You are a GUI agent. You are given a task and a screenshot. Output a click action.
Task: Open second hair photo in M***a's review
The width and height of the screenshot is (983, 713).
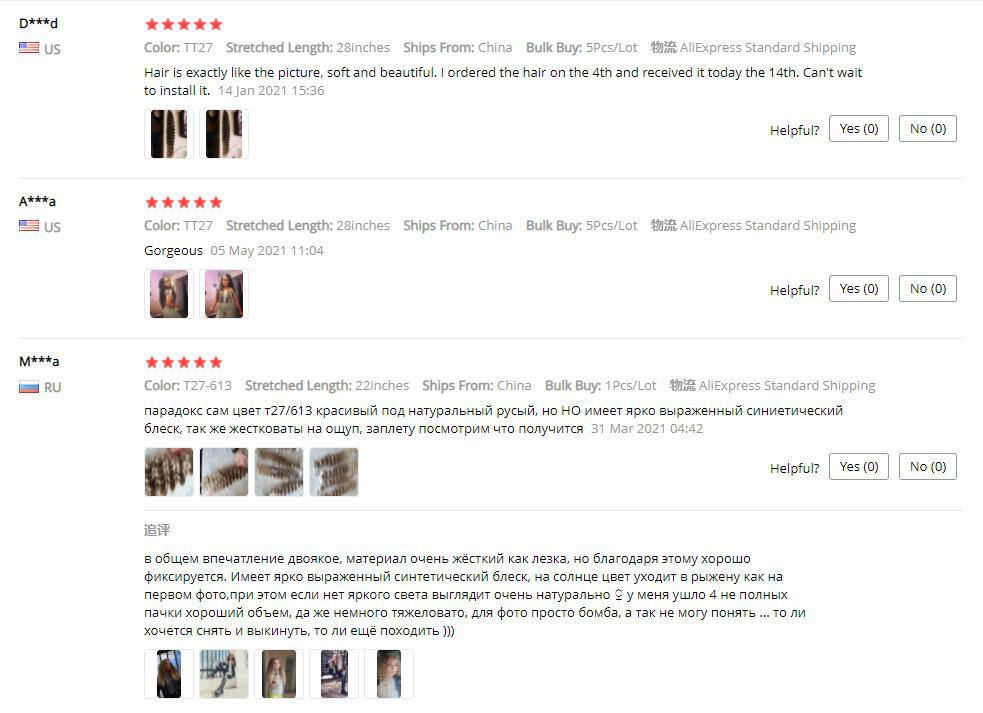point(224,472)
